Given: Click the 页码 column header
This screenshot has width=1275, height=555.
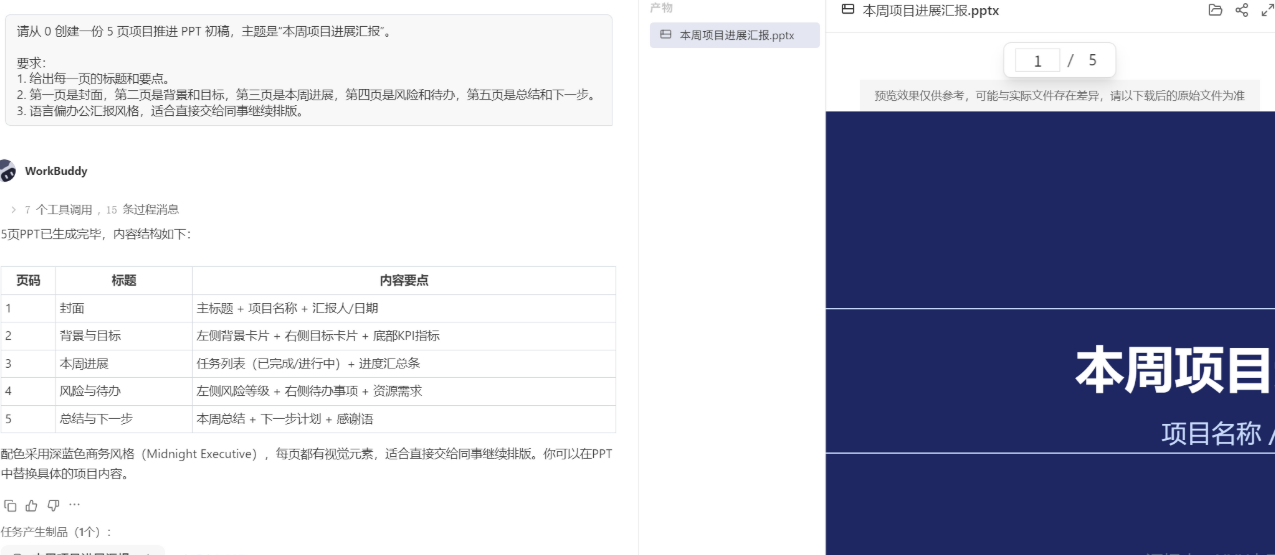Looking at the screenshot, I should [28, 281].
